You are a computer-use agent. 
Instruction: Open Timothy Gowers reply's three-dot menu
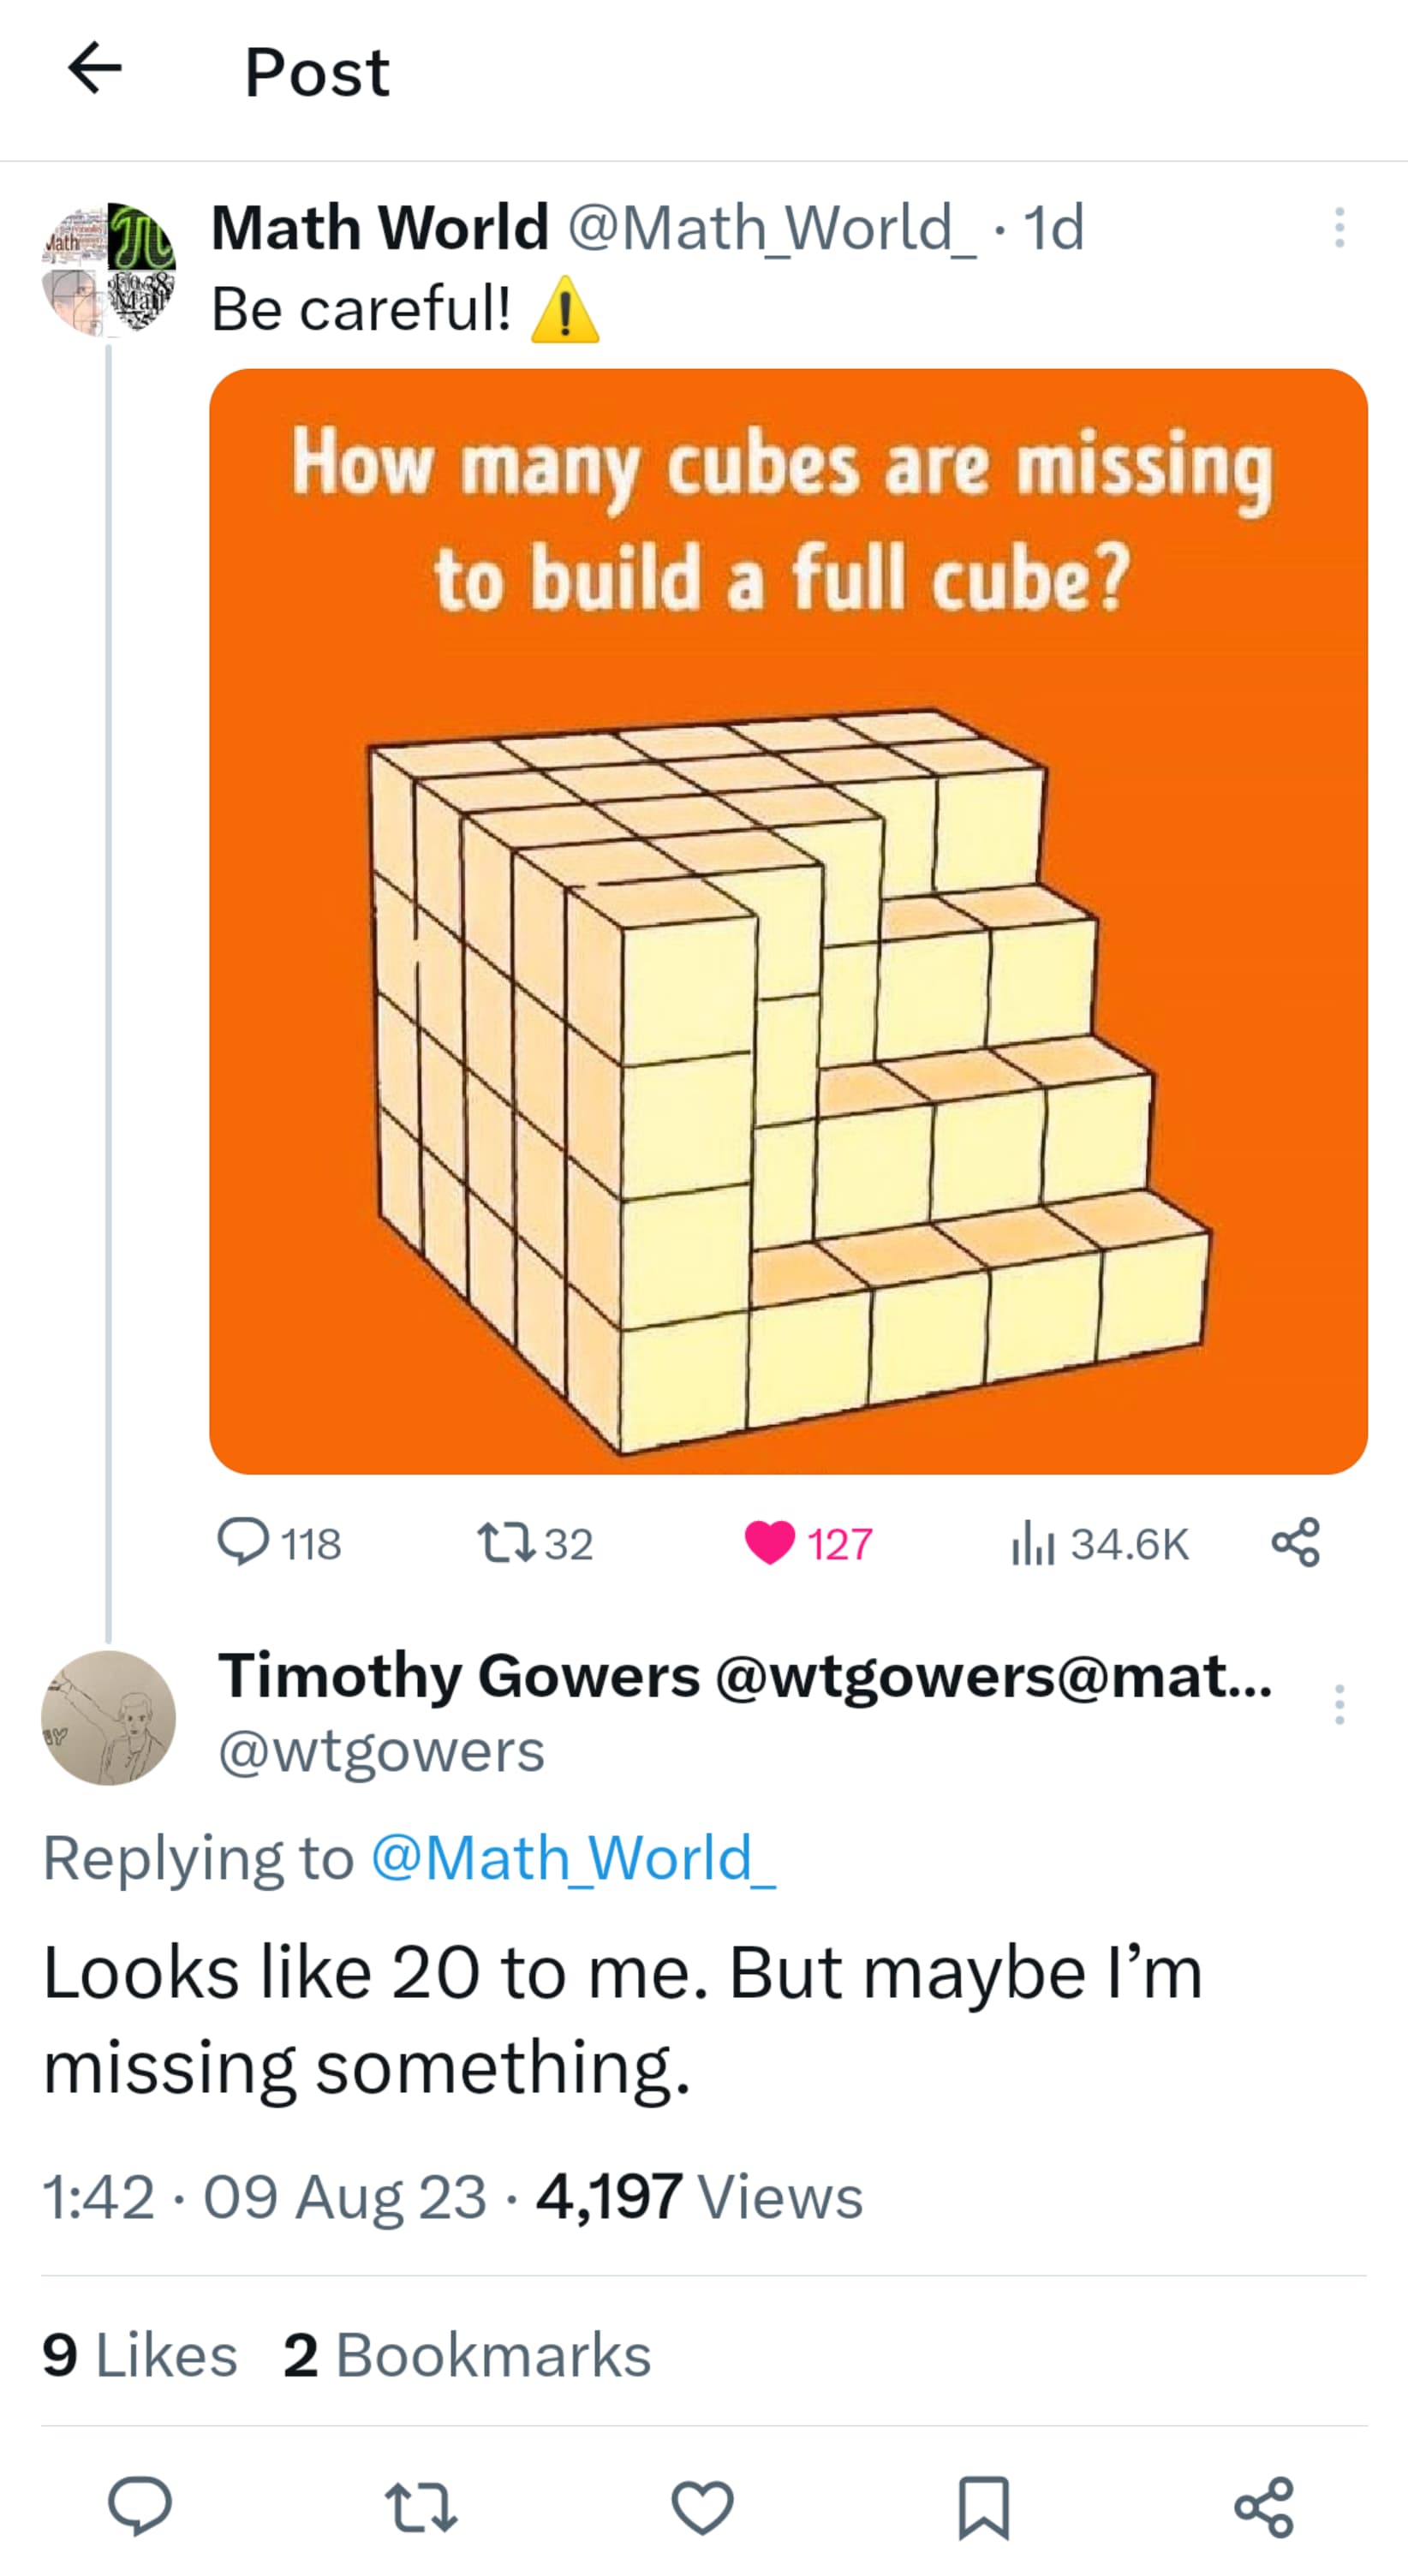1339,1704
